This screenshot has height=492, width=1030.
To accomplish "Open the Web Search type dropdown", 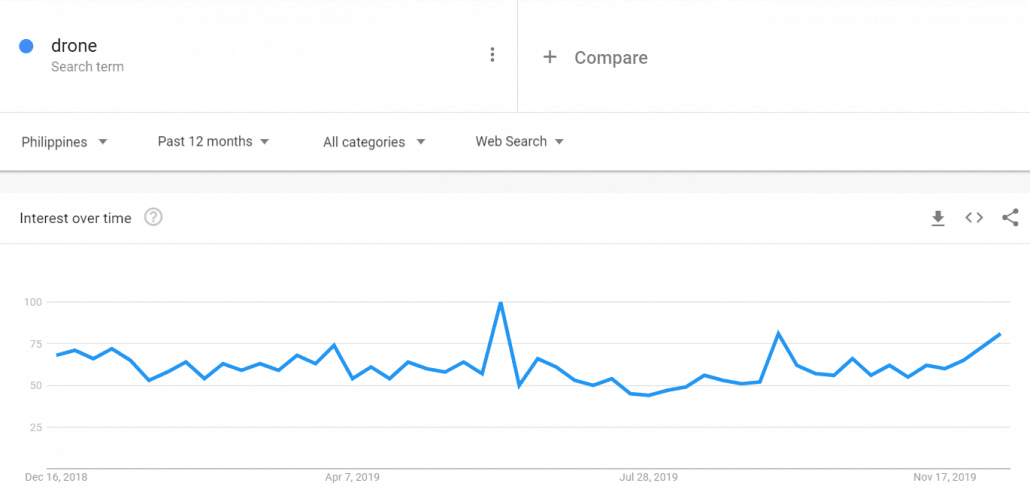I will (x=519, y=142).
